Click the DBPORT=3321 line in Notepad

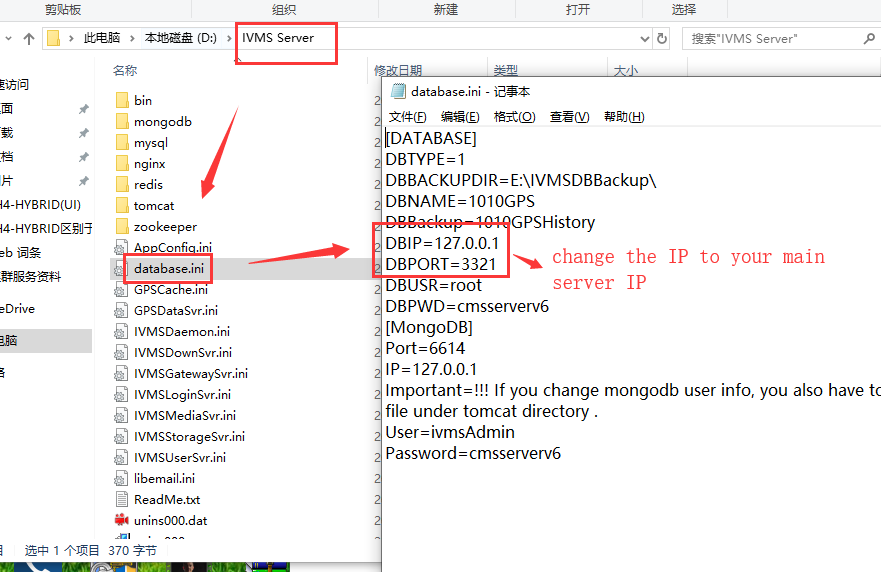441,264
